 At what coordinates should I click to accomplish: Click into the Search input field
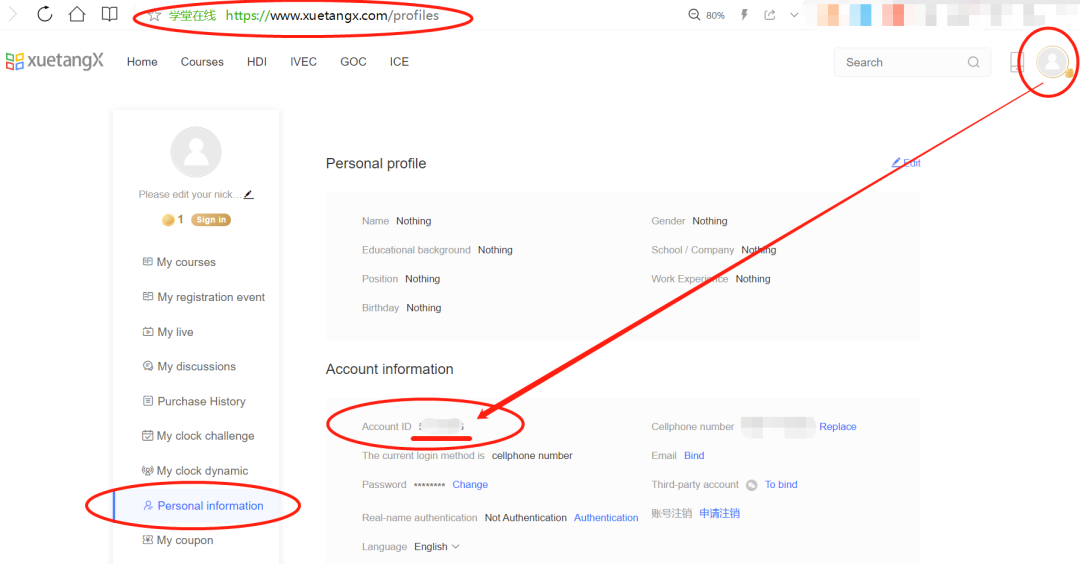pos(900,62)
